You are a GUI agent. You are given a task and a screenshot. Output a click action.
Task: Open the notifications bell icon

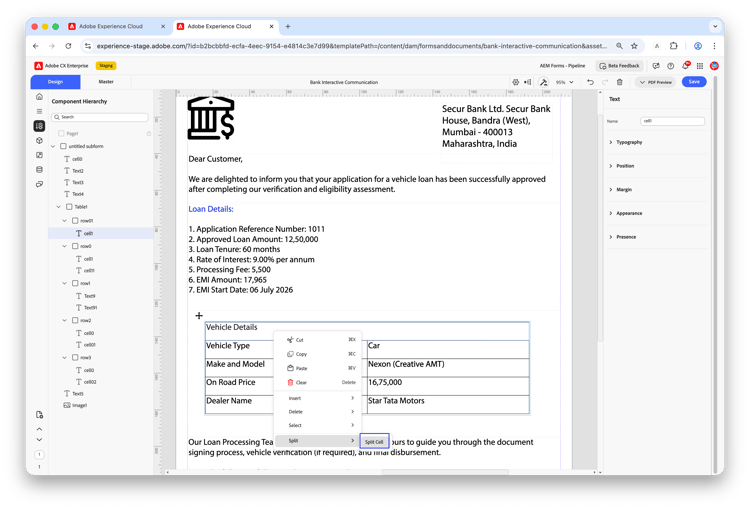pyautogui.click(x=685, y=66)
